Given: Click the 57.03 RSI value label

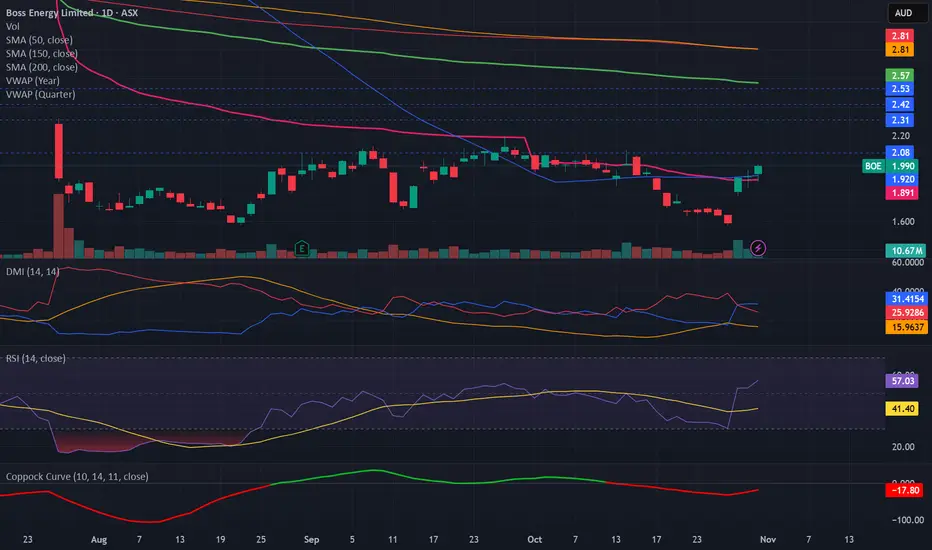Looking at the screenshot, I should (902, 381).
